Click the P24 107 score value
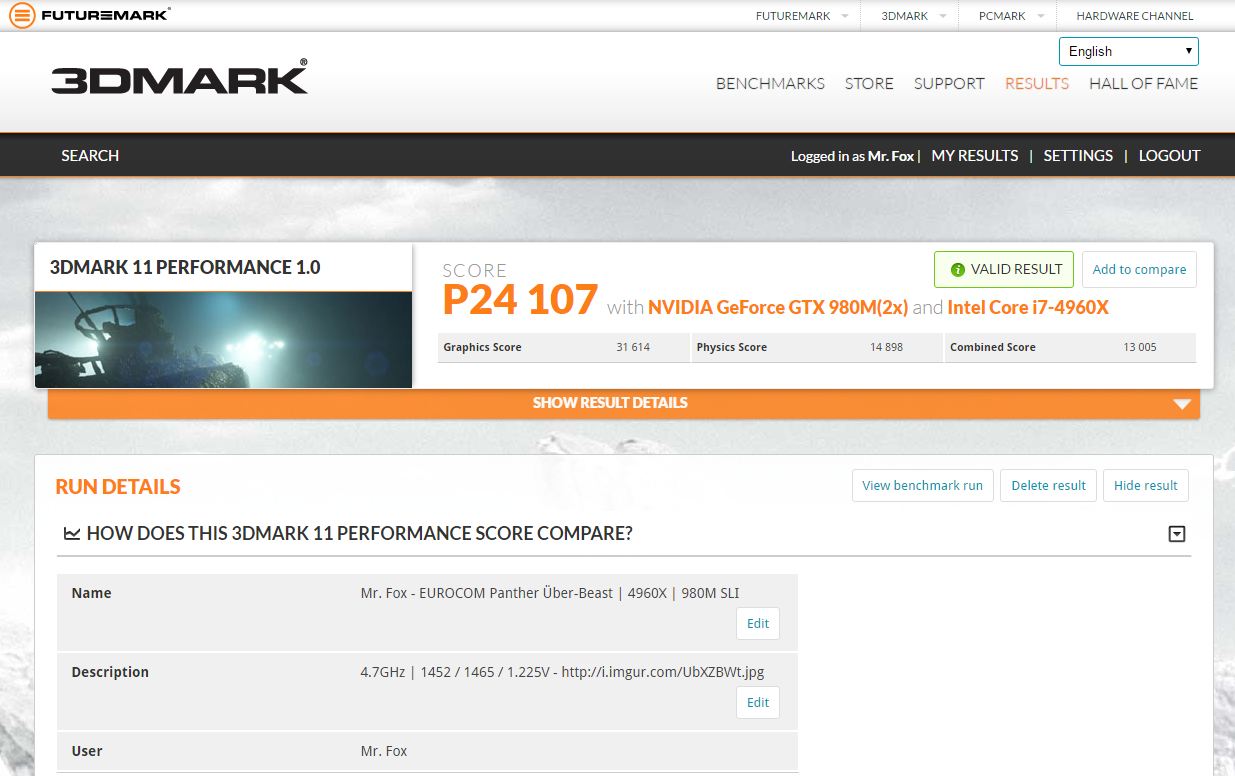The image size is (1235, 776). click(520, 300)
